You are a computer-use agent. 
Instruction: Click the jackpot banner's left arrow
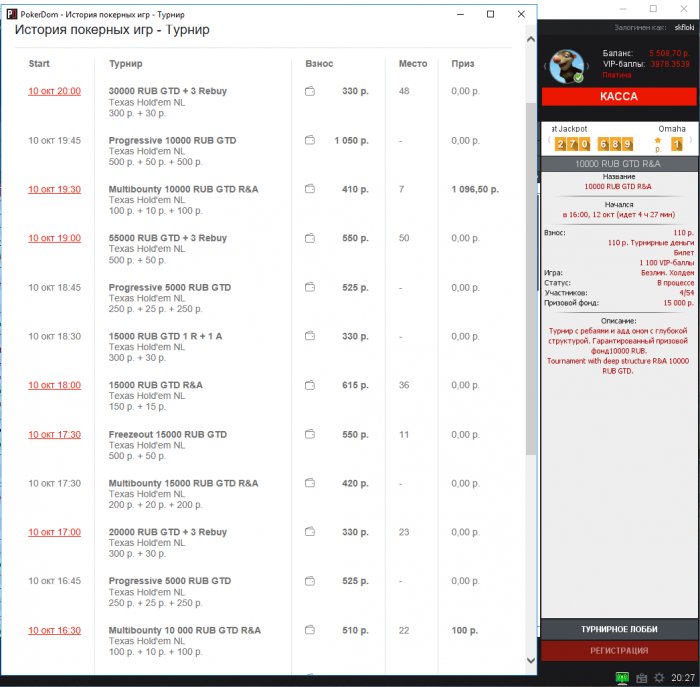point(549,140)
